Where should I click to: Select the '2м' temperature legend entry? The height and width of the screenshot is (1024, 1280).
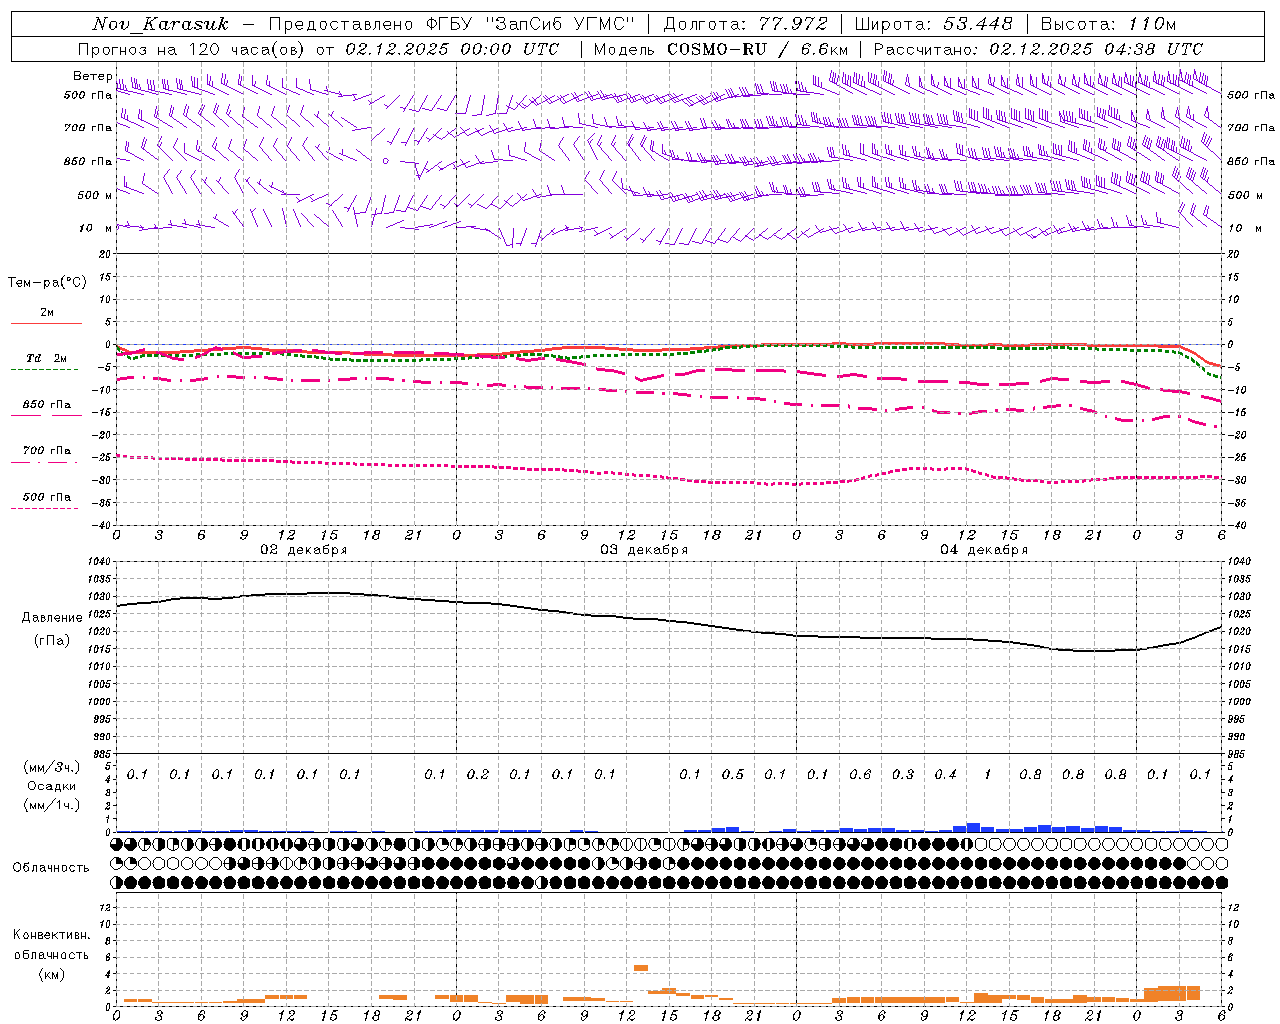pos(47,313)
